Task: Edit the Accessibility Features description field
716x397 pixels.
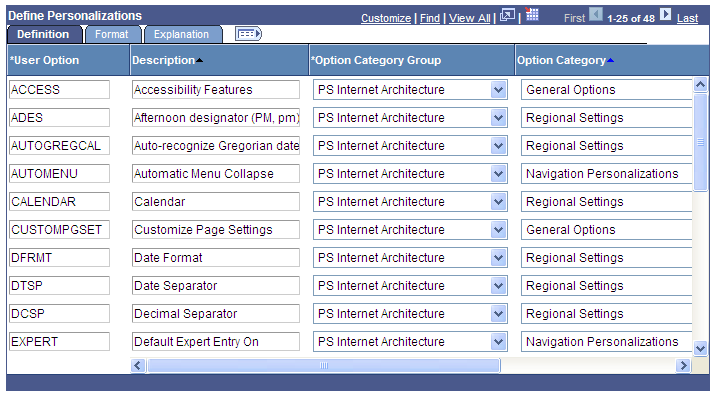Action: 216,90
